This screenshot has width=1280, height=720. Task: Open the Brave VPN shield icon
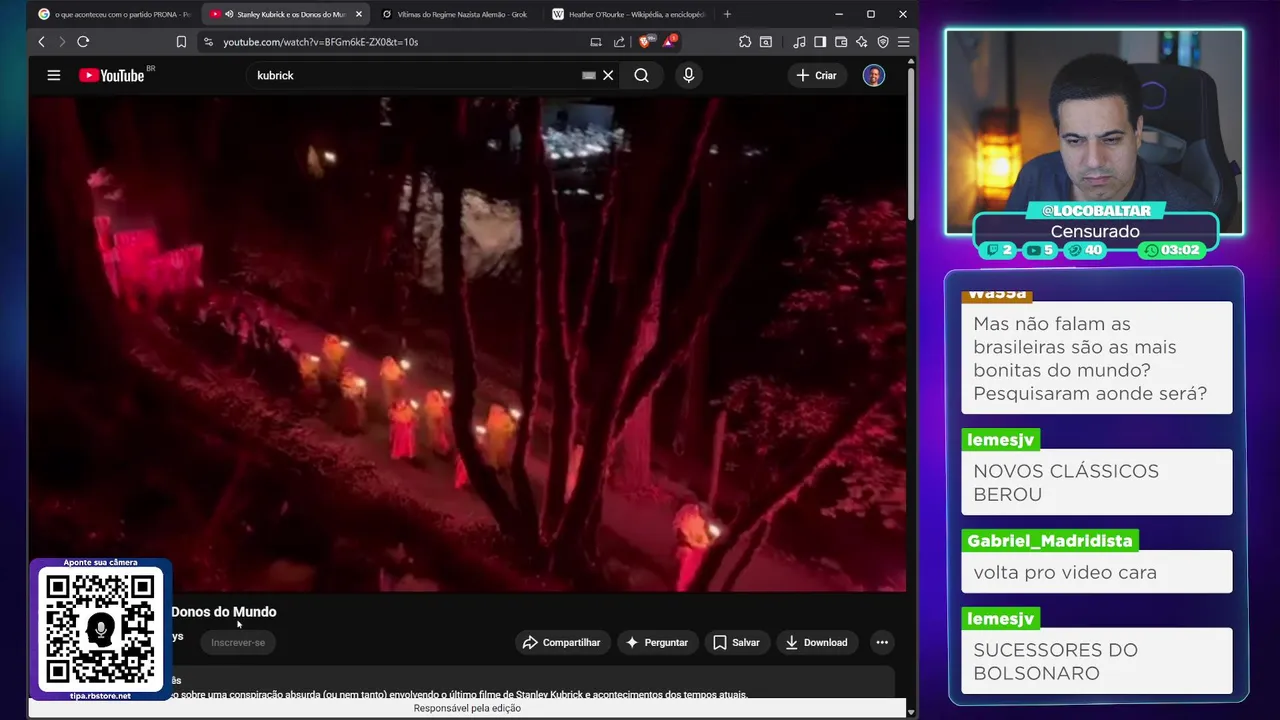883,42
